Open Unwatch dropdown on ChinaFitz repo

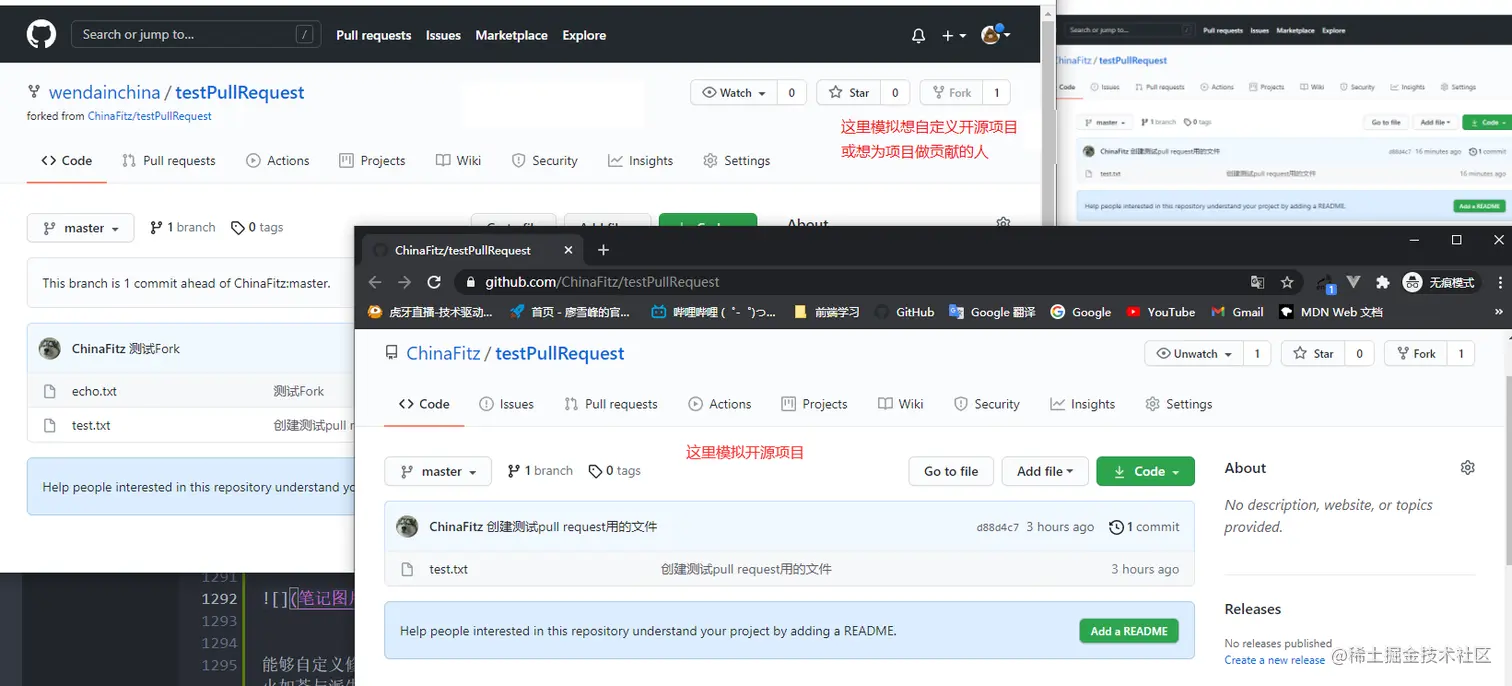click(1194, 354)
